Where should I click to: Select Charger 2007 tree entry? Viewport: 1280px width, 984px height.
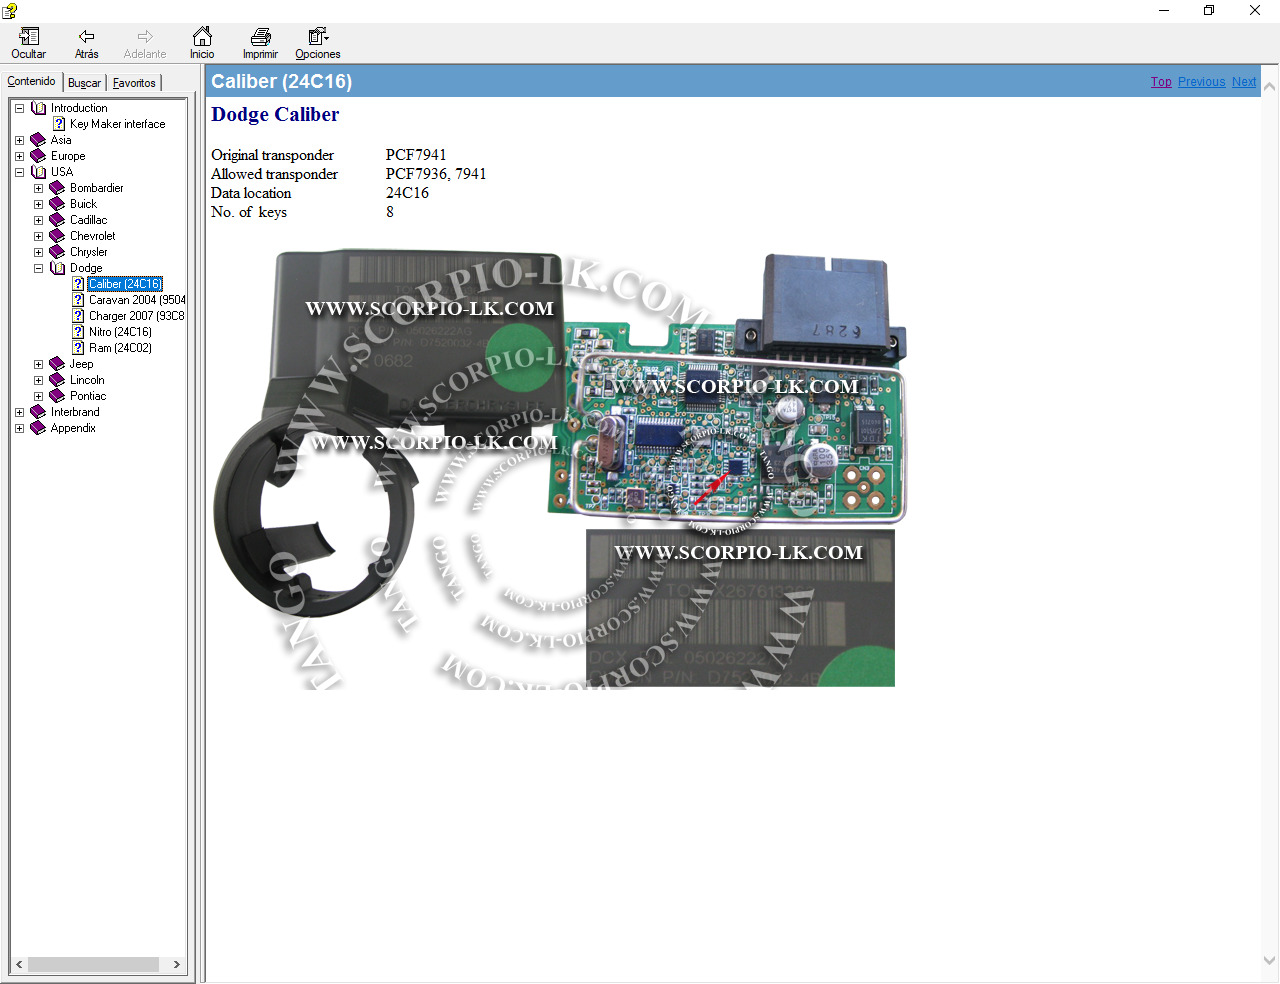pyautogui.click(x=136, y=316)
